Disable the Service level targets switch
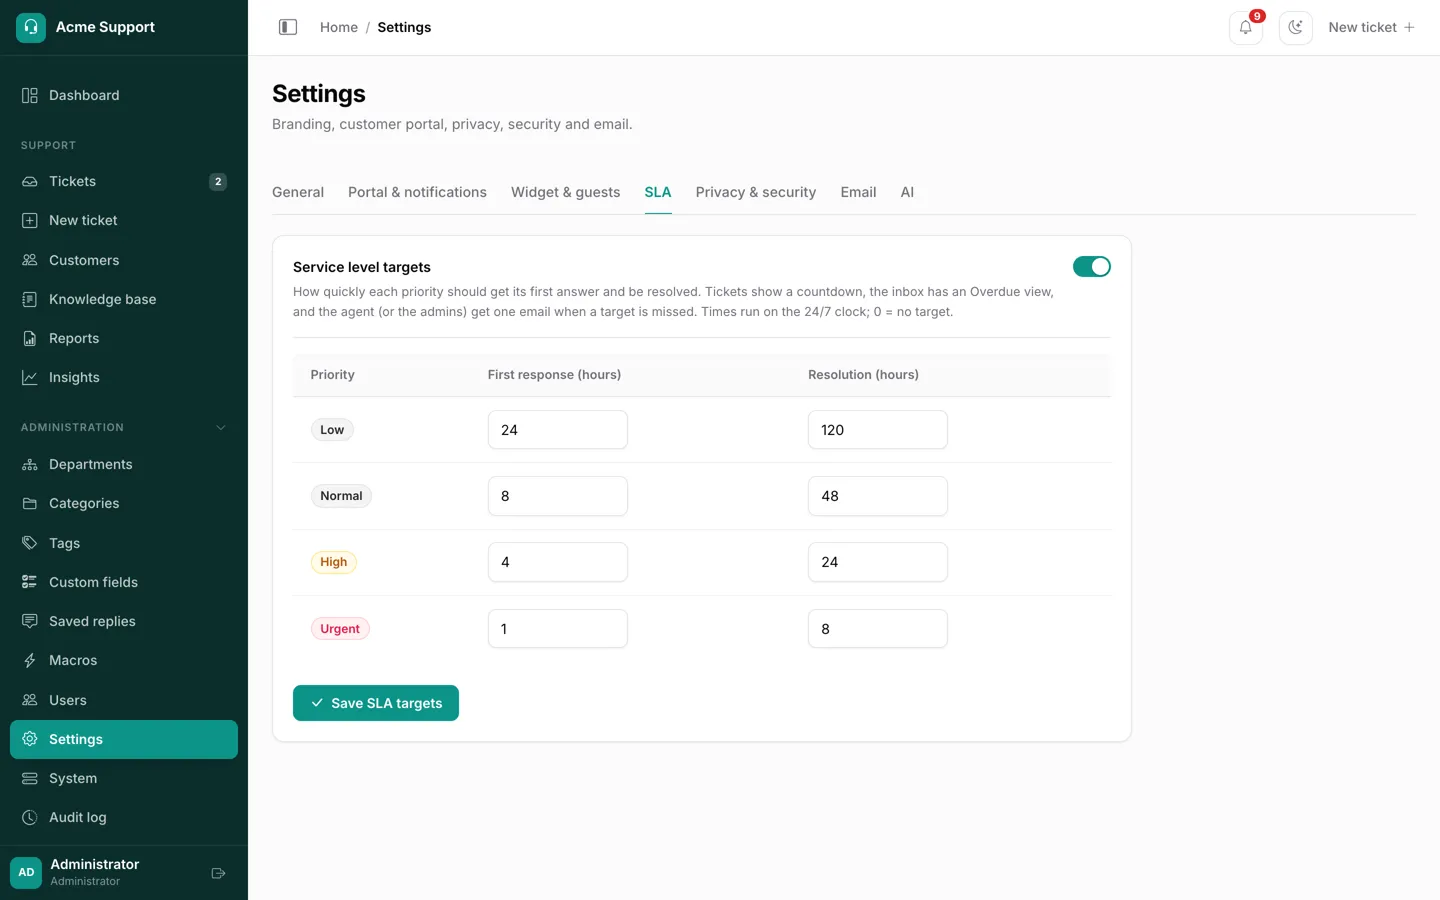Screen dimensions: 1440x900 [1092, 267]
